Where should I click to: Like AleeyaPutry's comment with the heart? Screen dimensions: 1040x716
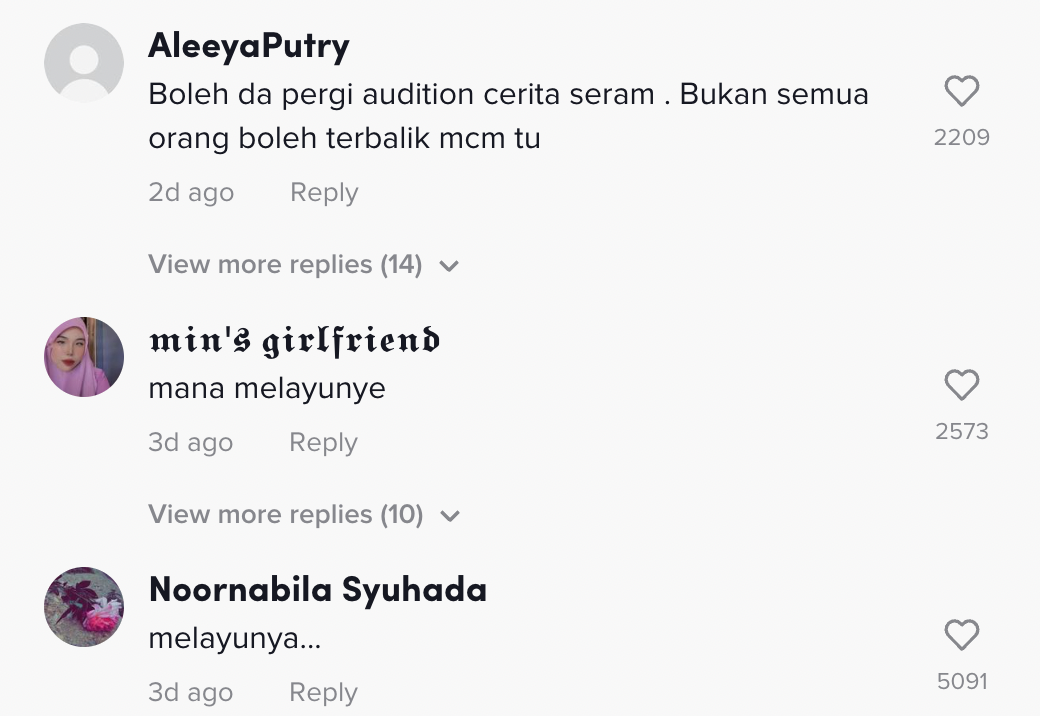pyautogui.click(x=961, y=93)
